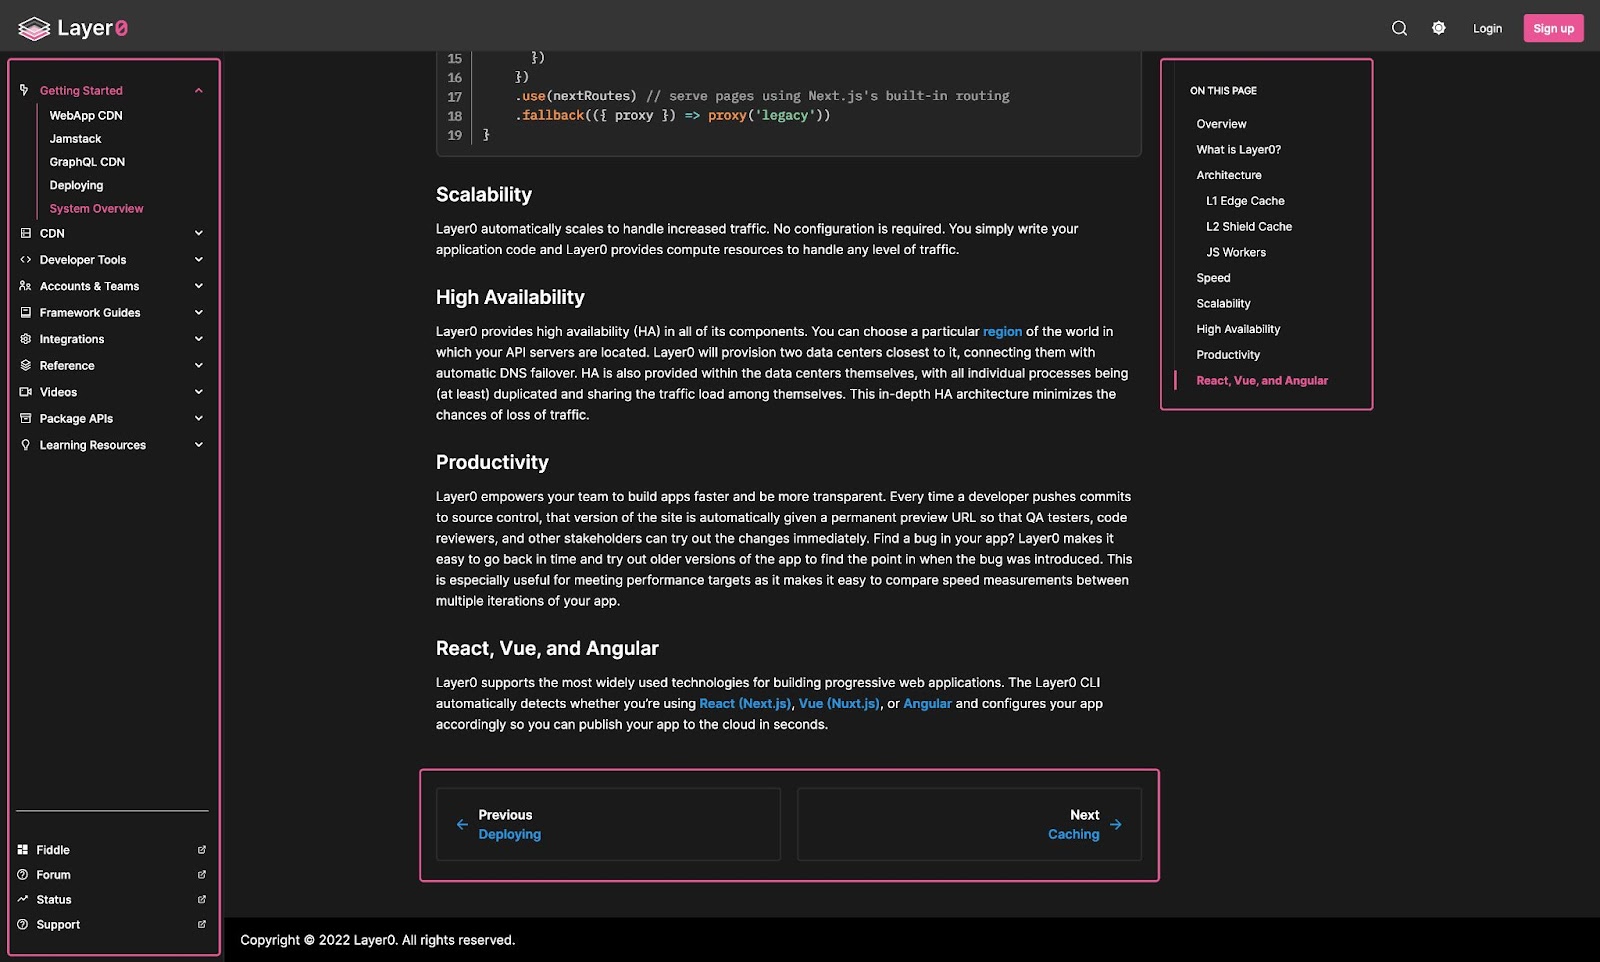1600x962 pixels.
Task: Click the Layer0 logo
Action: (x=73, y=28)
